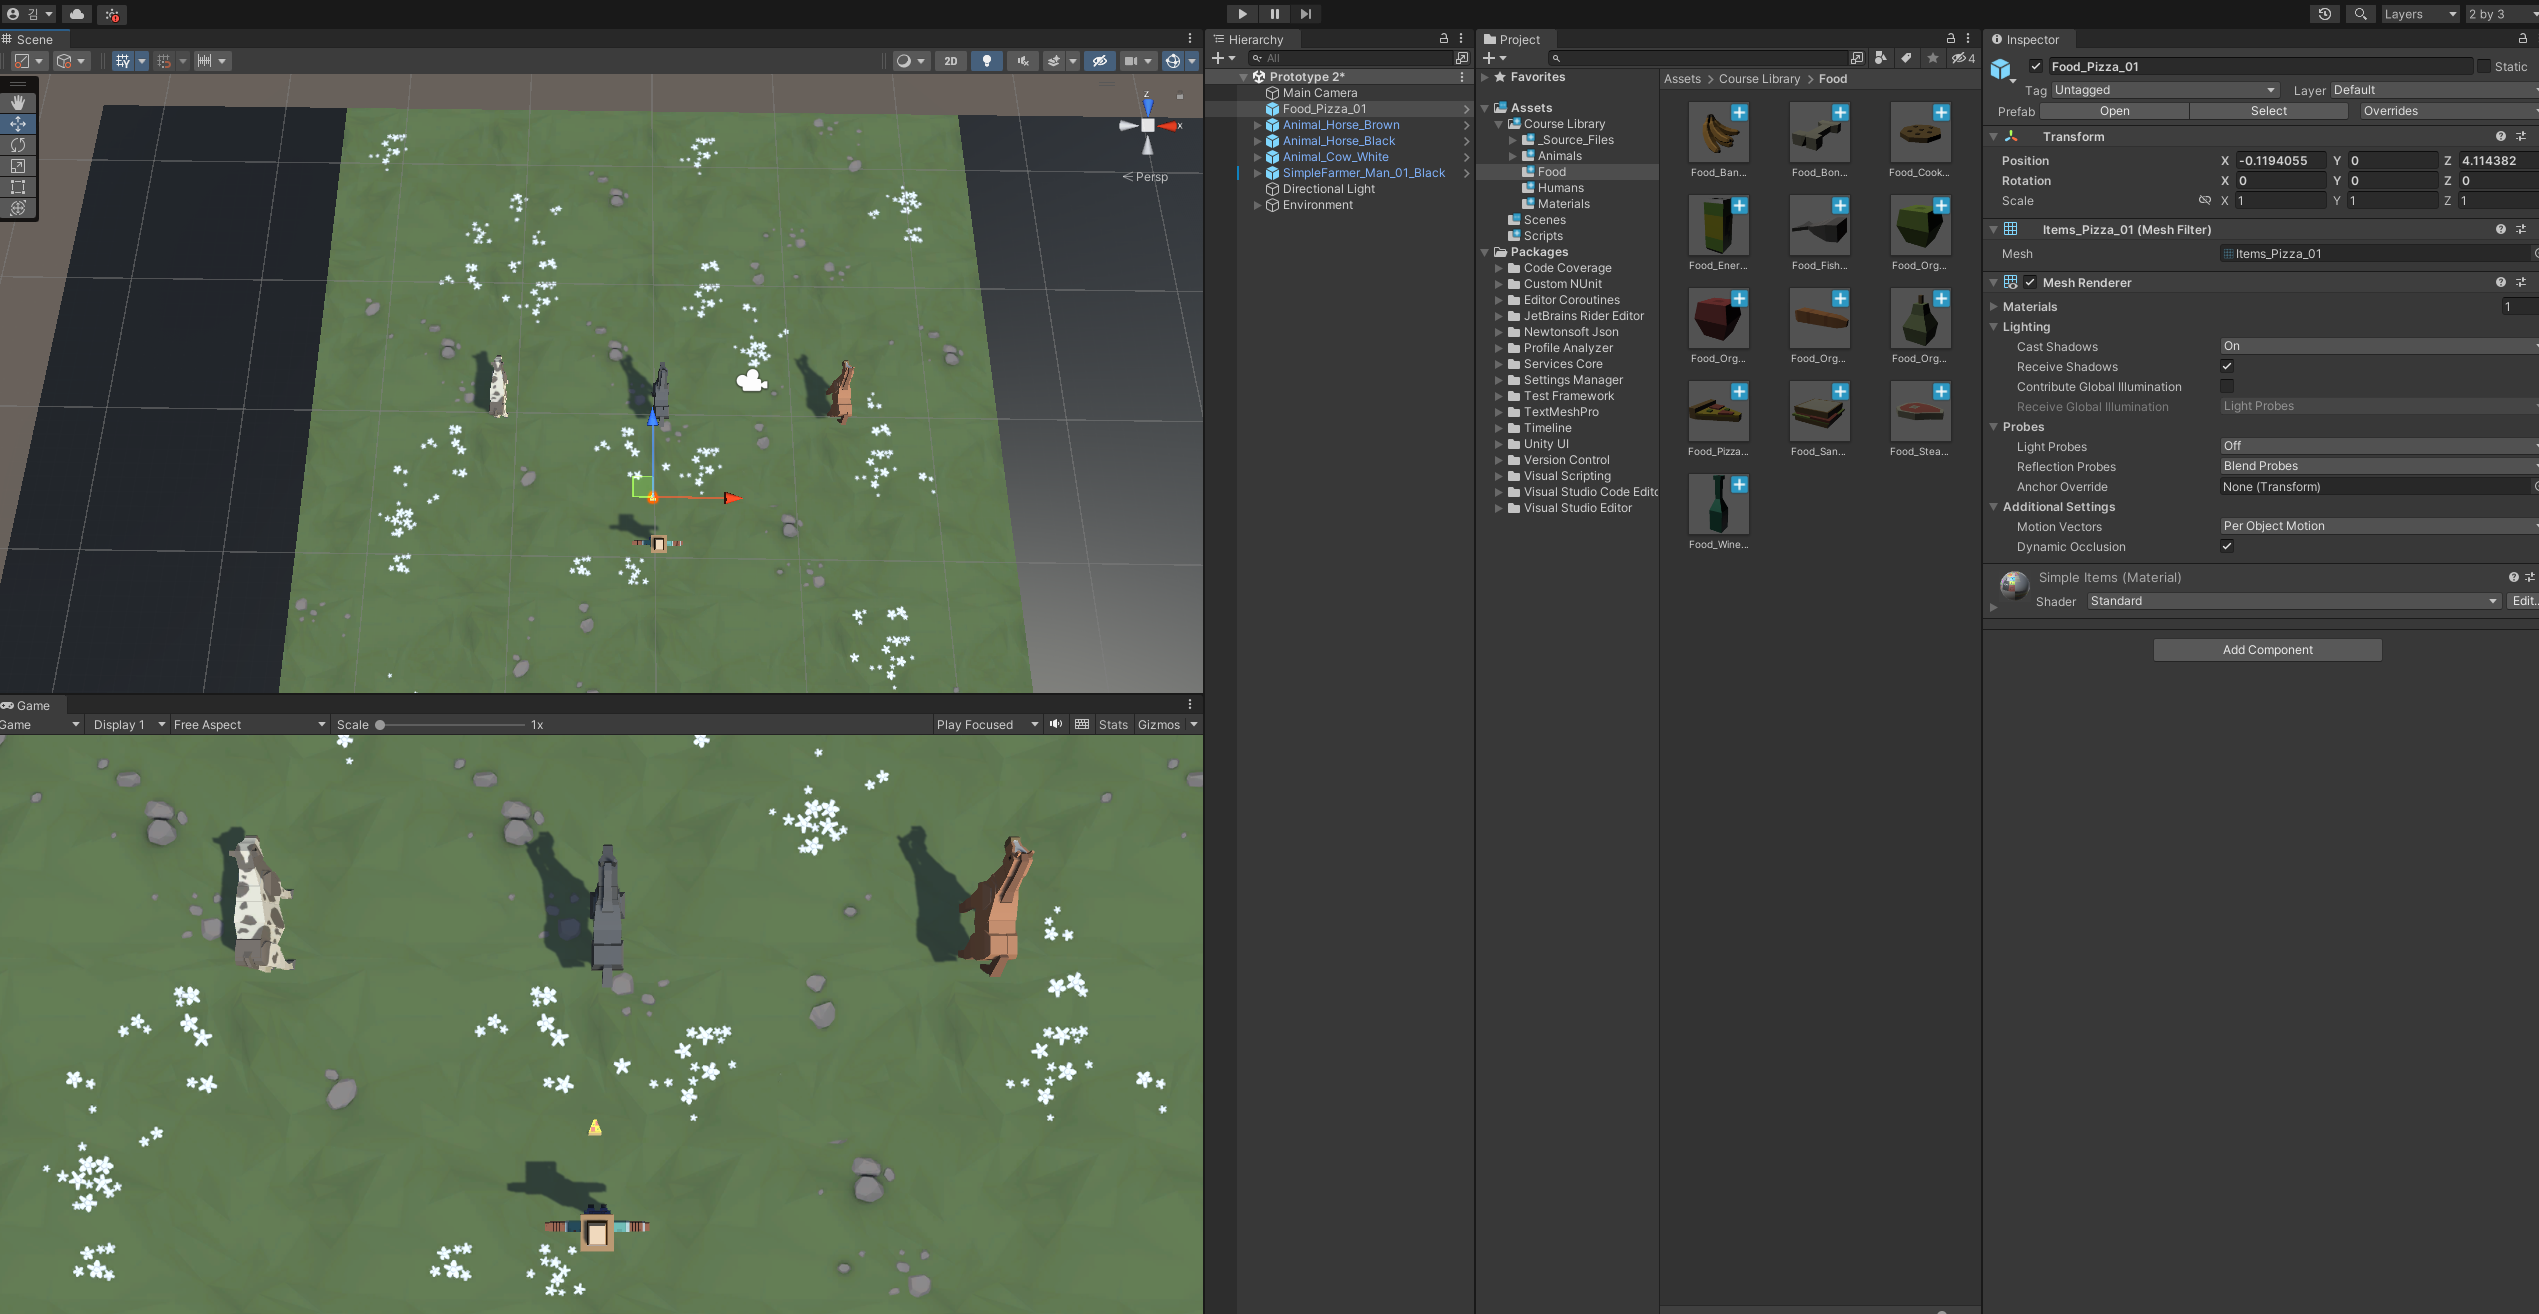2539x1314 pixels.
Task: Toggle scene lighting bulb icon
Action: [x=986, y=61]
